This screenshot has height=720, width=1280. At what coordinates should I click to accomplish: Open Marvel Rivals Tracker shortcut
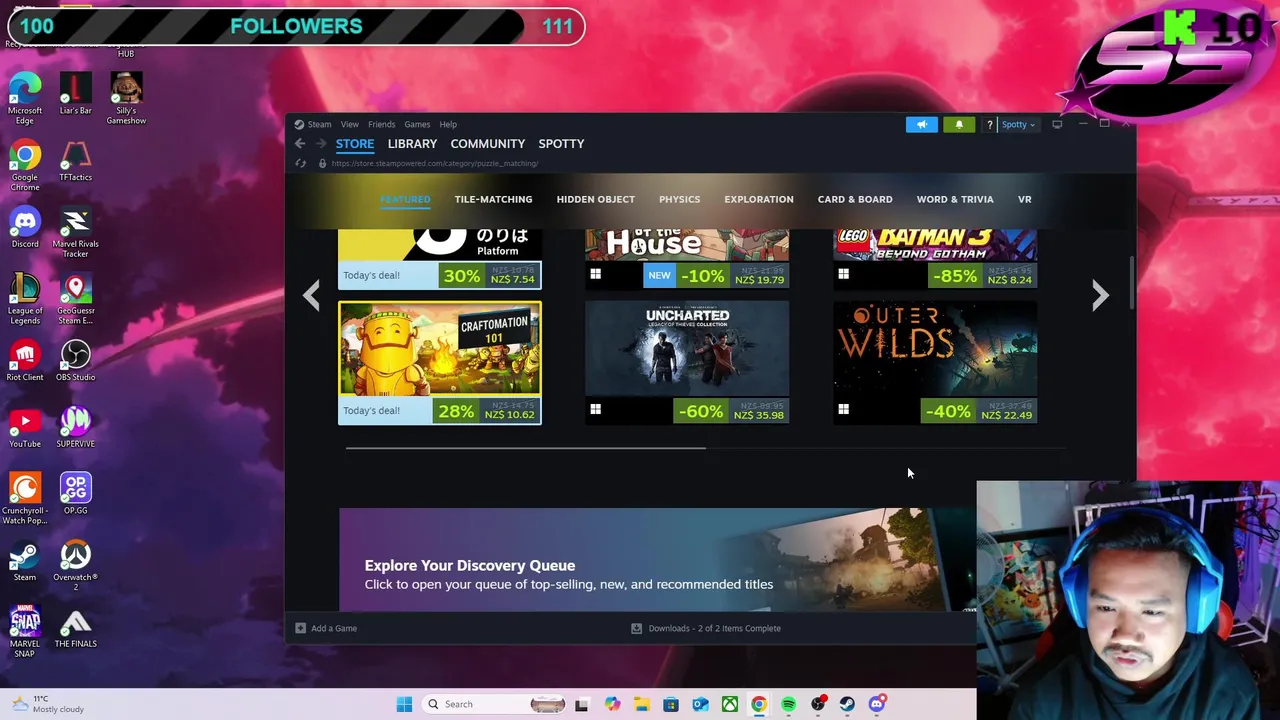[x=75, y=232]
